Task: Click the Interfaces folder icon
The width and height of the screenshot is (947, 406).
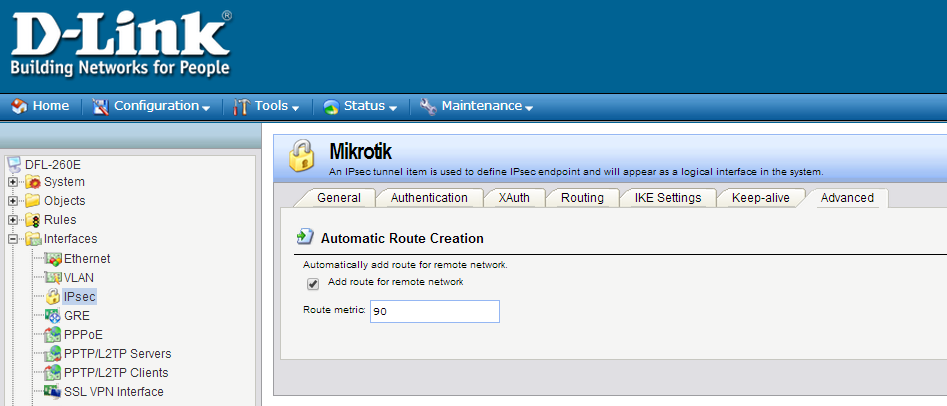Action: click(x=33, y=239)
